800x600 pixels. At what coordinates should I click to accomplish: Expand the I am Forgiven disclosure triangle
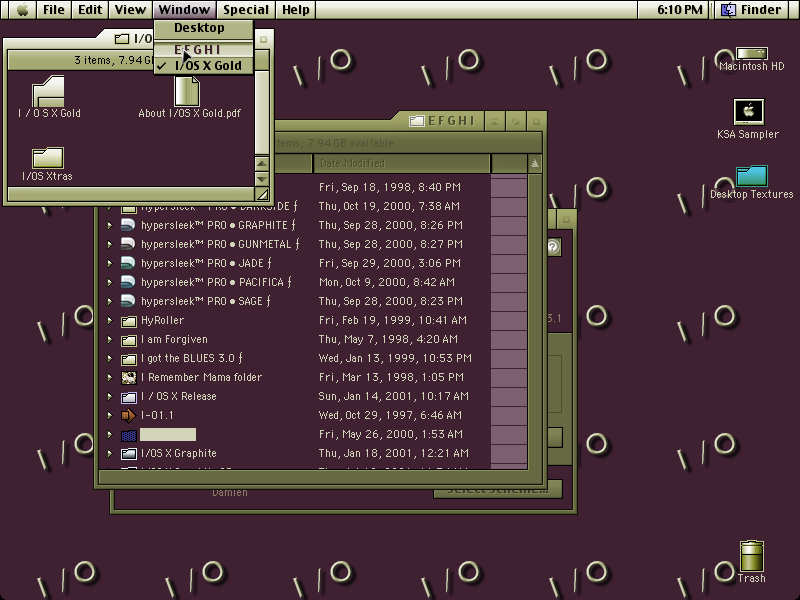click(x=109, y=339)
